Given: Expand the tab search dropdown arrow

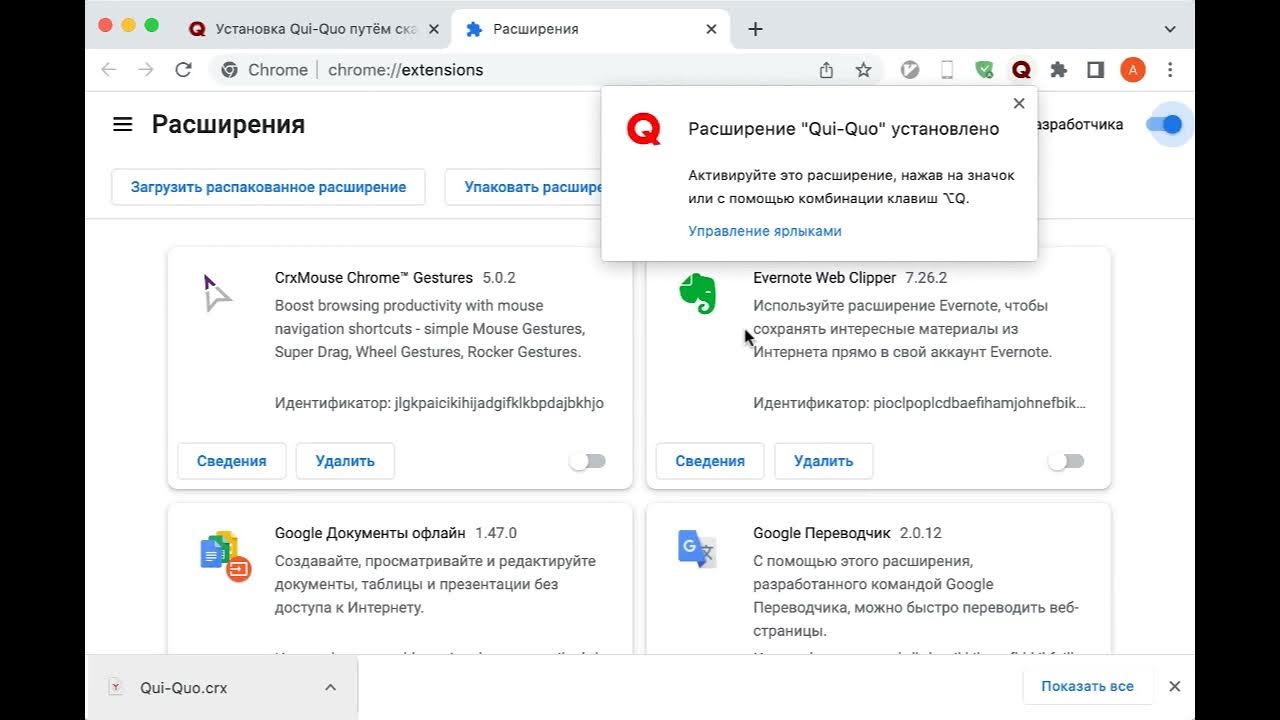Looking at the screenshot, I should click(x=1170, y=29).
